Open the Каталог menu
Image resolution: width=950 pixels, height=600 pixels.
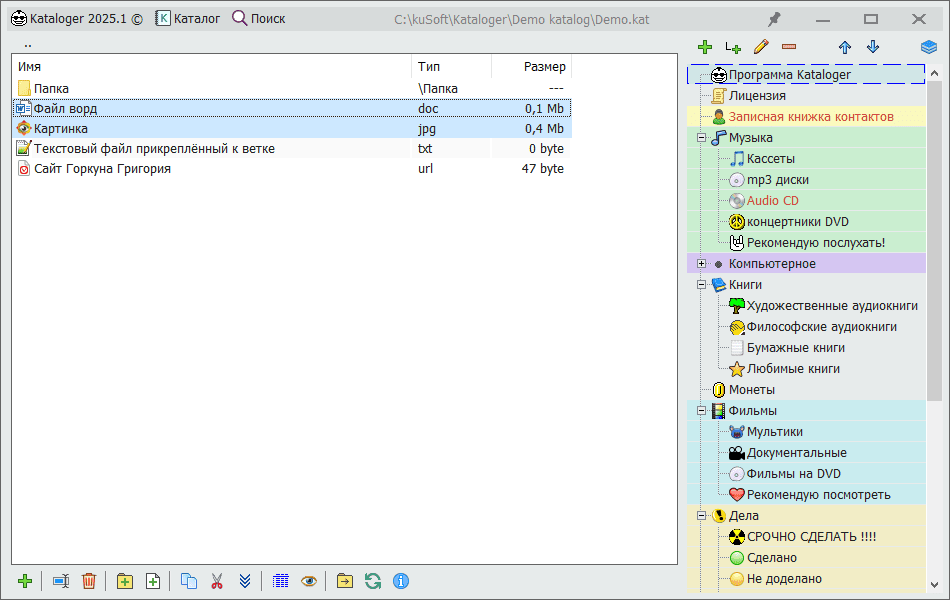[188, 19]
